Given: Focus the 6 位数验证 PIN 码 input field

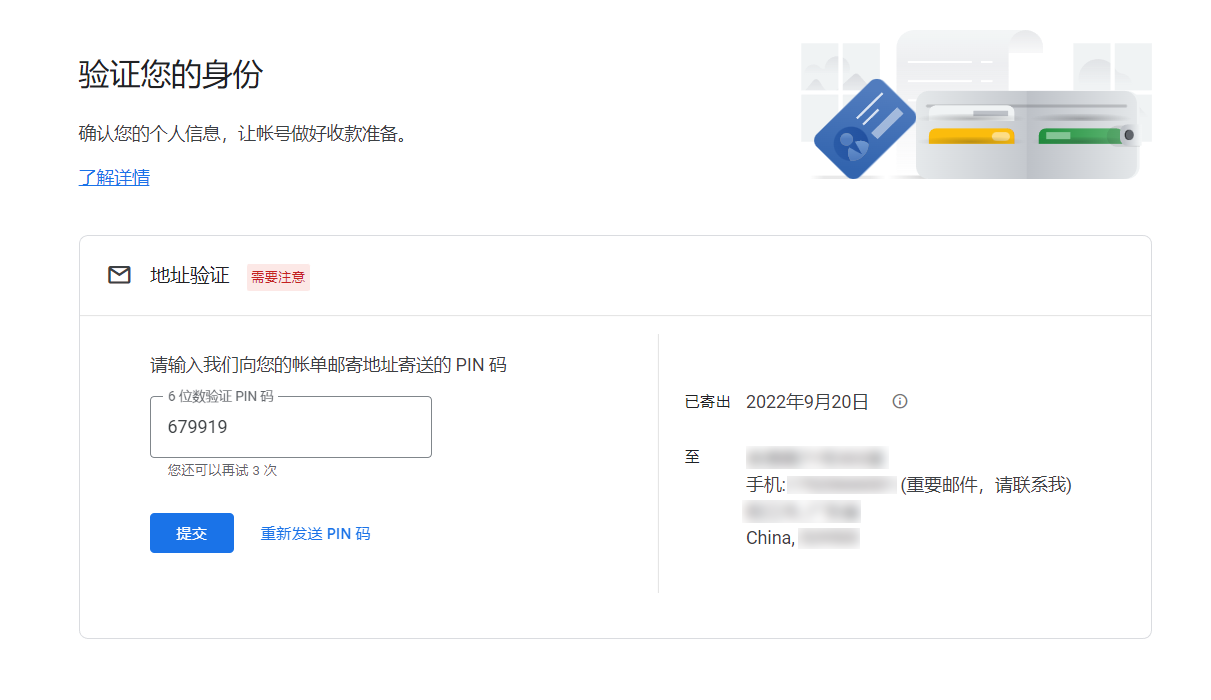Looking at the screenshot, I should pos(291,428).
